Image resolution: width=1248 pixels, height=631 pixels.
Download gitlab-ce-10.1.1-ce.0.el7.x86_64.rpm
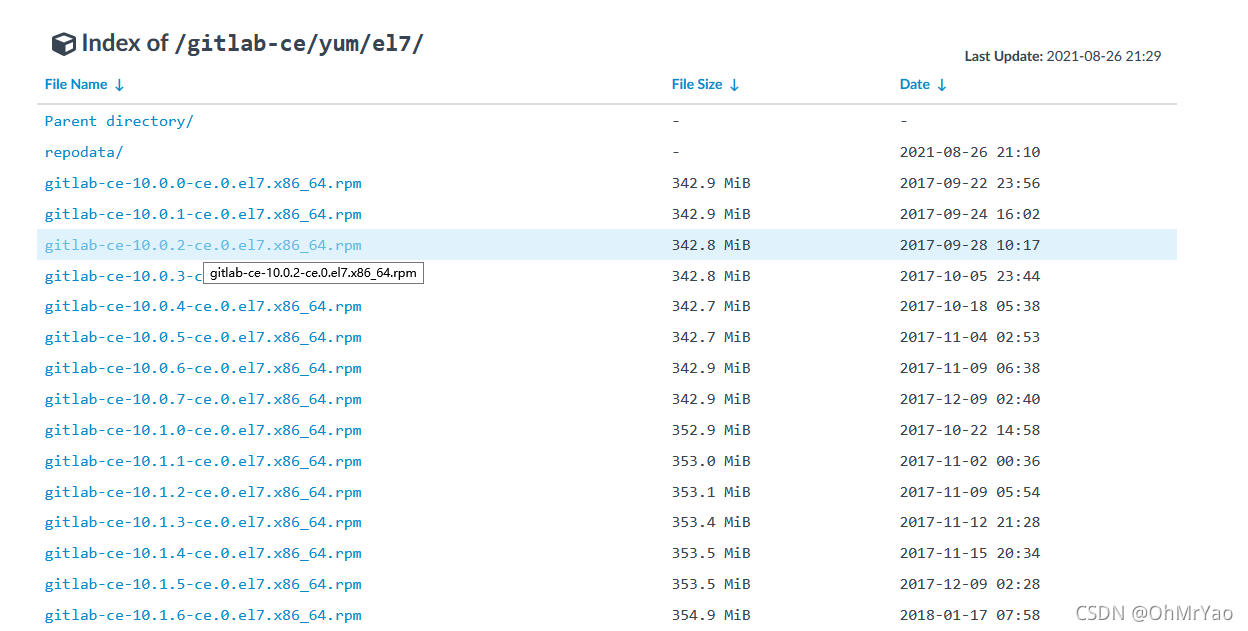(x=203, y=461)
